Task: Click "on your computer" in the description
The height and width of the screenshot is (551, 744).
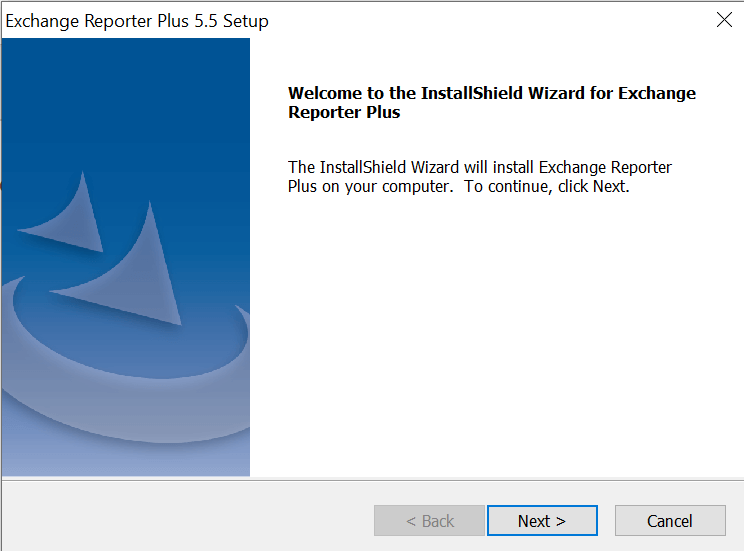Action: coord(388,187)
